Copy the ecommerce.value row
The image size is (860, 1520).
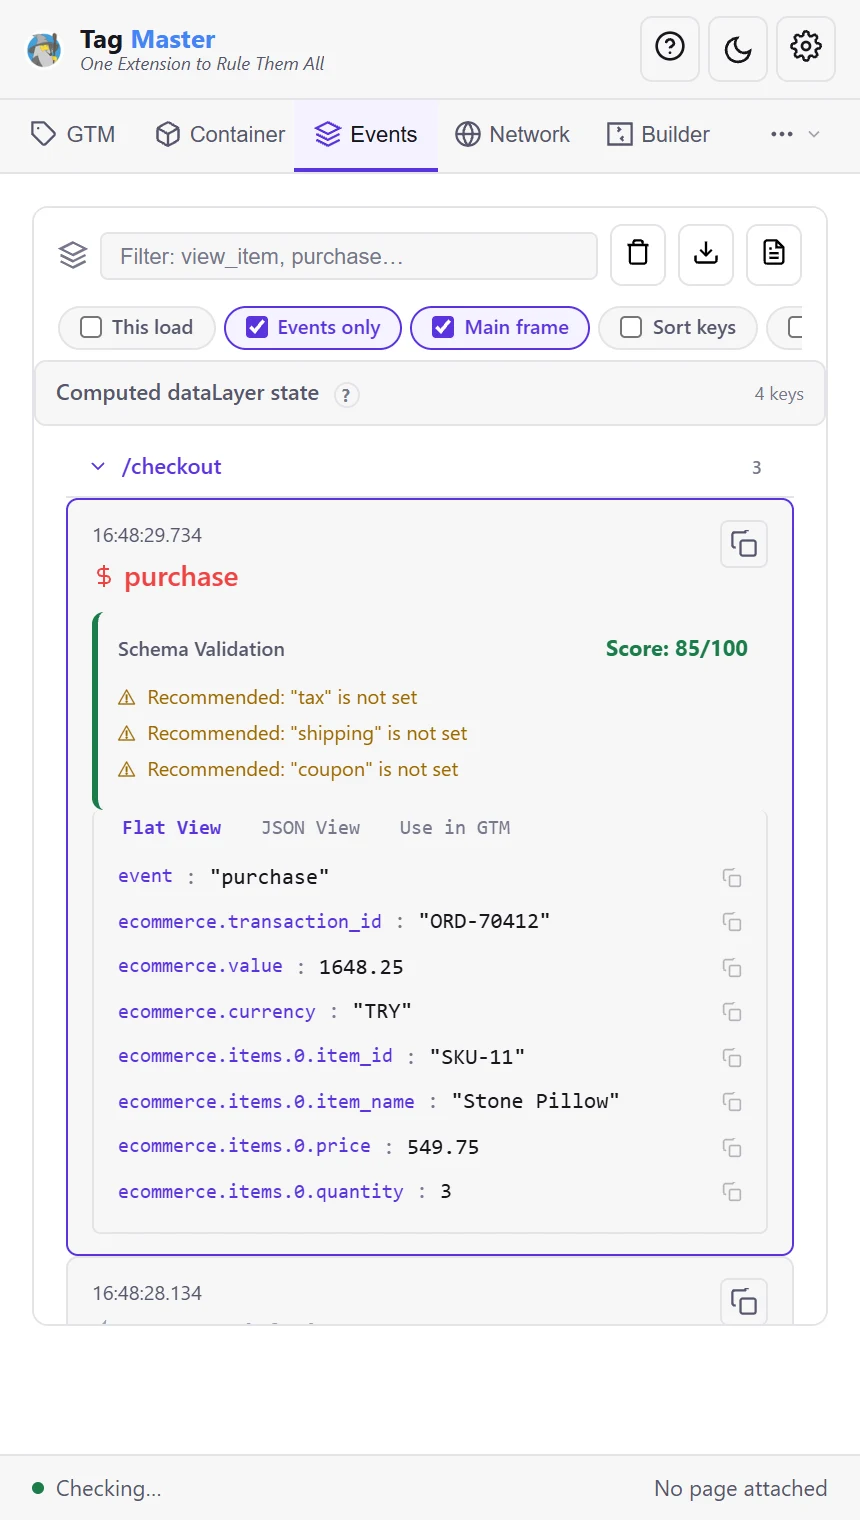(732, 968)
